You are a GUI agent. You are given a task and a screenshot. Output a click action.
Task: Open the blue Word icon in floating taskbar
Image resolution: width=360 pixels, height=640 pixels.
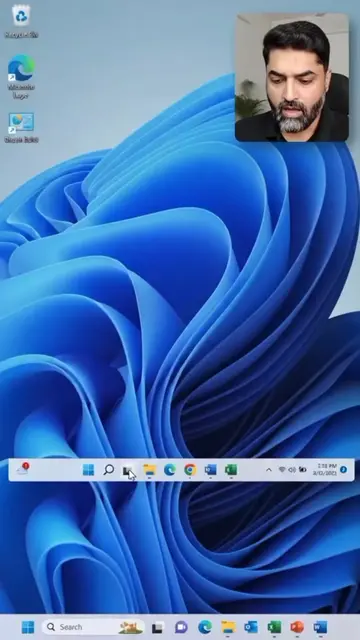211,470
